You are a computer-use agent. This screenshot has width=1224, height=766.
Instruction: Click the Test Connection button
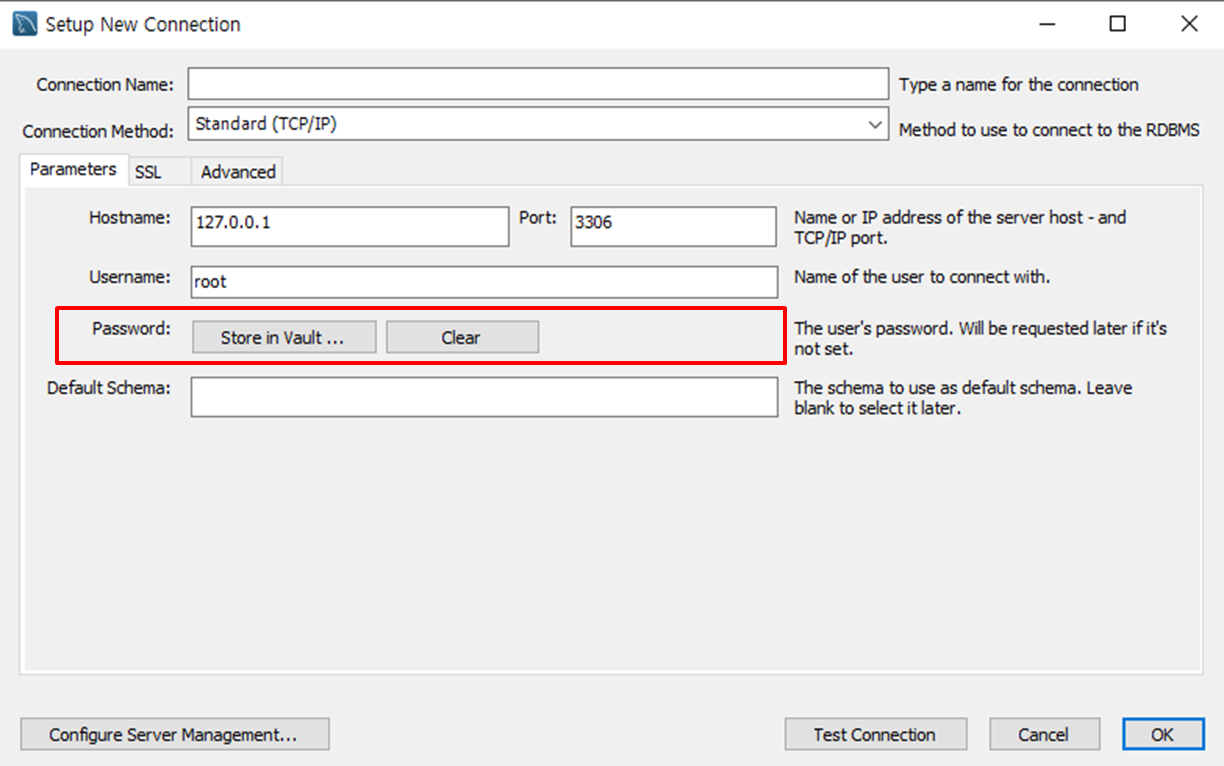876,734
